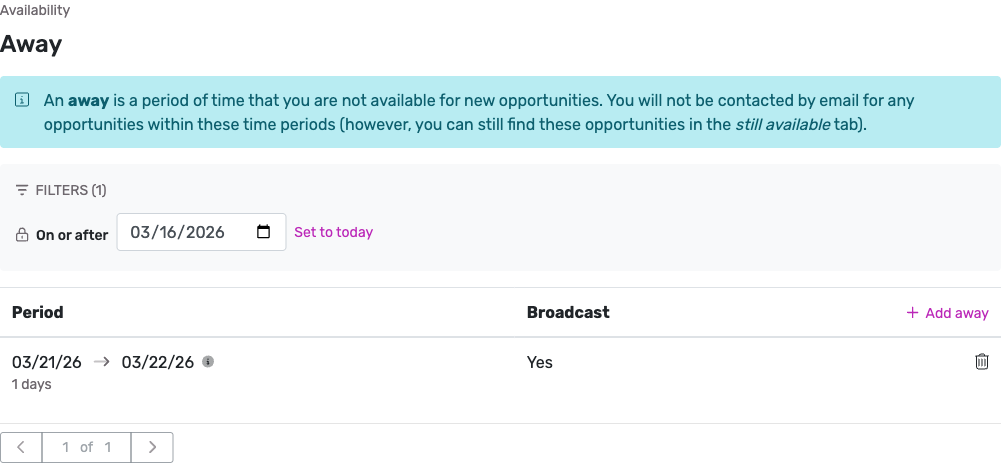Click the Add away link text

957,313
